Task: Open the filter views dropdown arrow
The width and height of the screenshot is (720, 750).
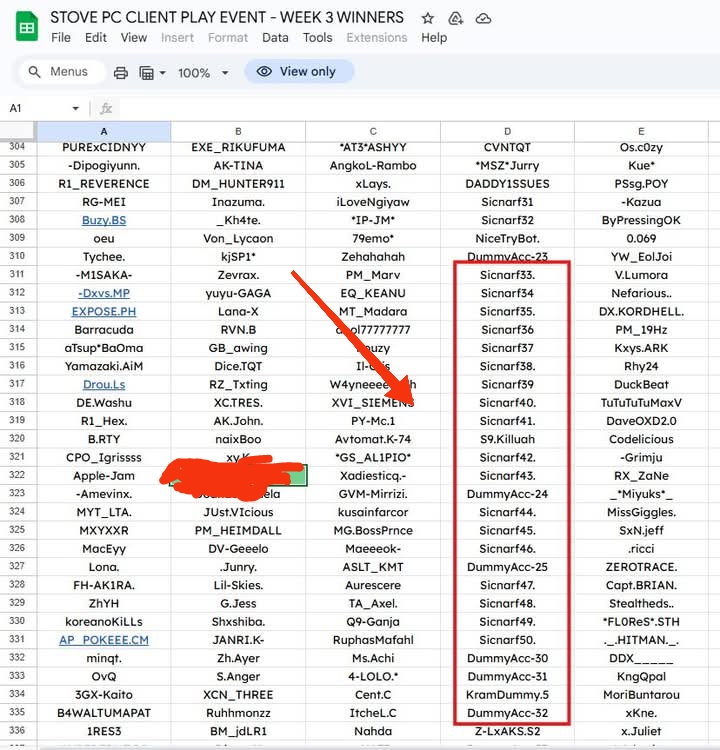Action: [162, 73]
